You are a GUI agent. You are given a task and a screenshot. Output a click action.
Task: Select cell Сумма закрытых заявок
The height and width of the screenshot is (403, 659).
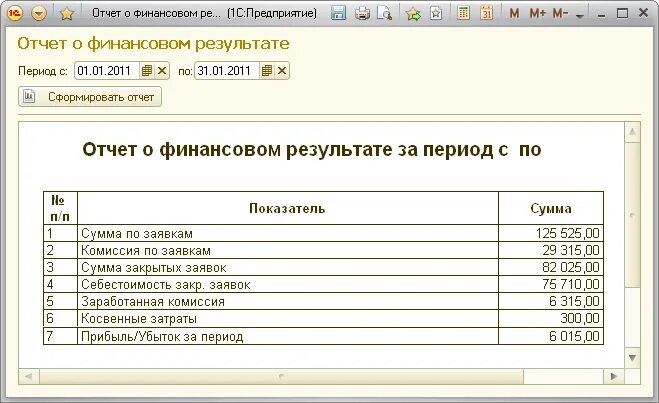[x=288, y=267]
